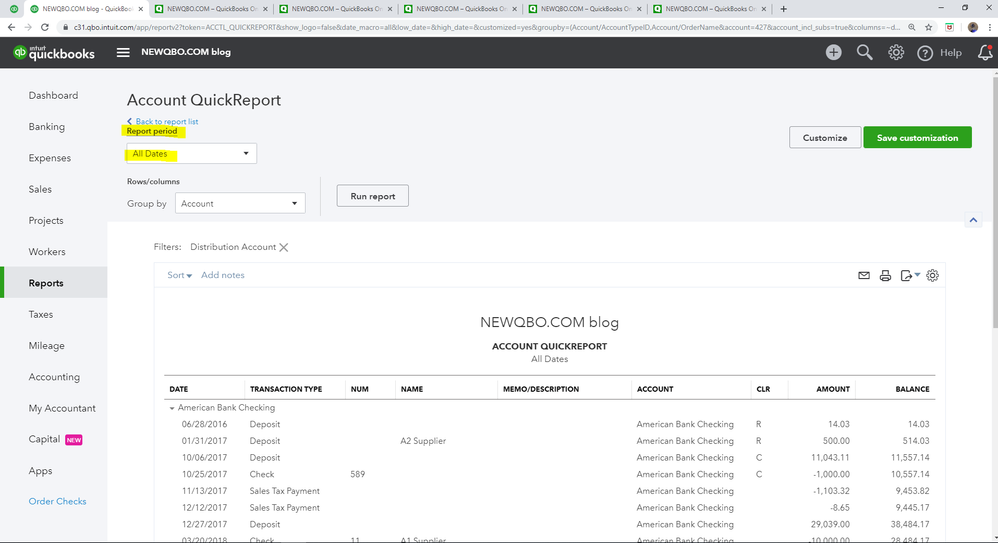Viewport: 998px width, 543px height.
Task: Print the report
Action: click(885, 276)
